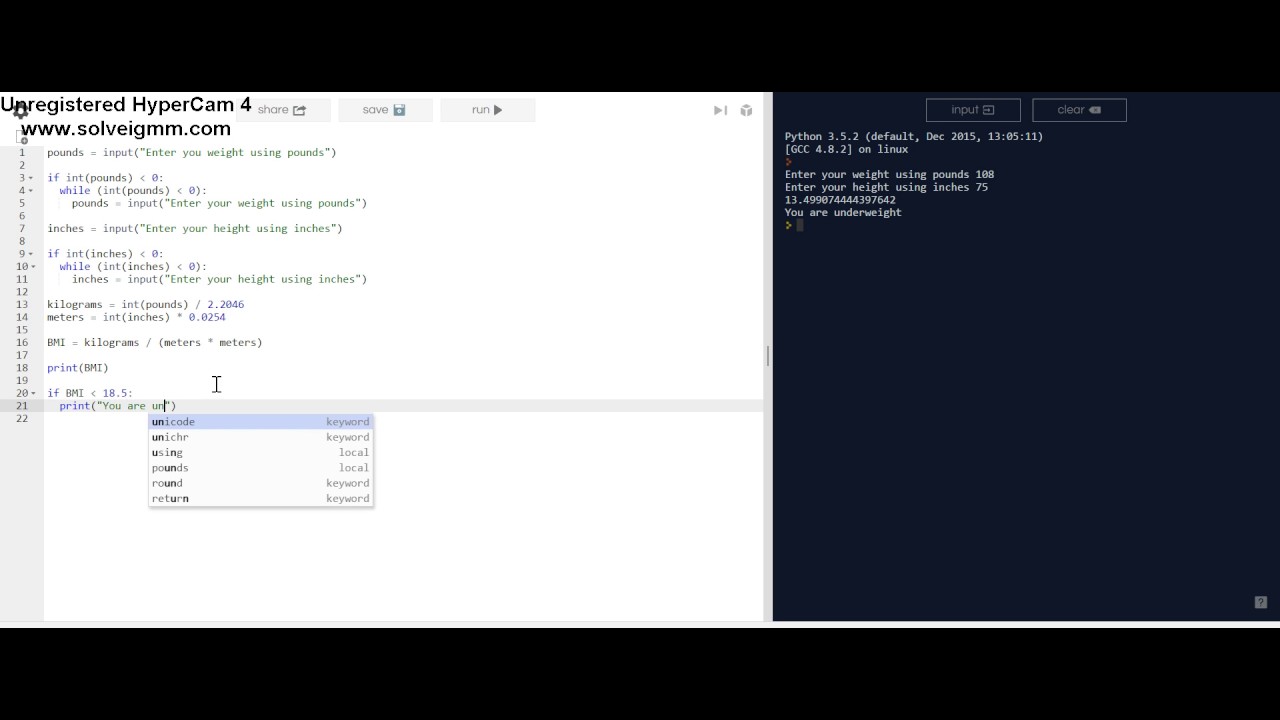Click line 21 'print("You are un")'
The width and height of the screenshot is (1280, 720).
[x=117, y=406]
